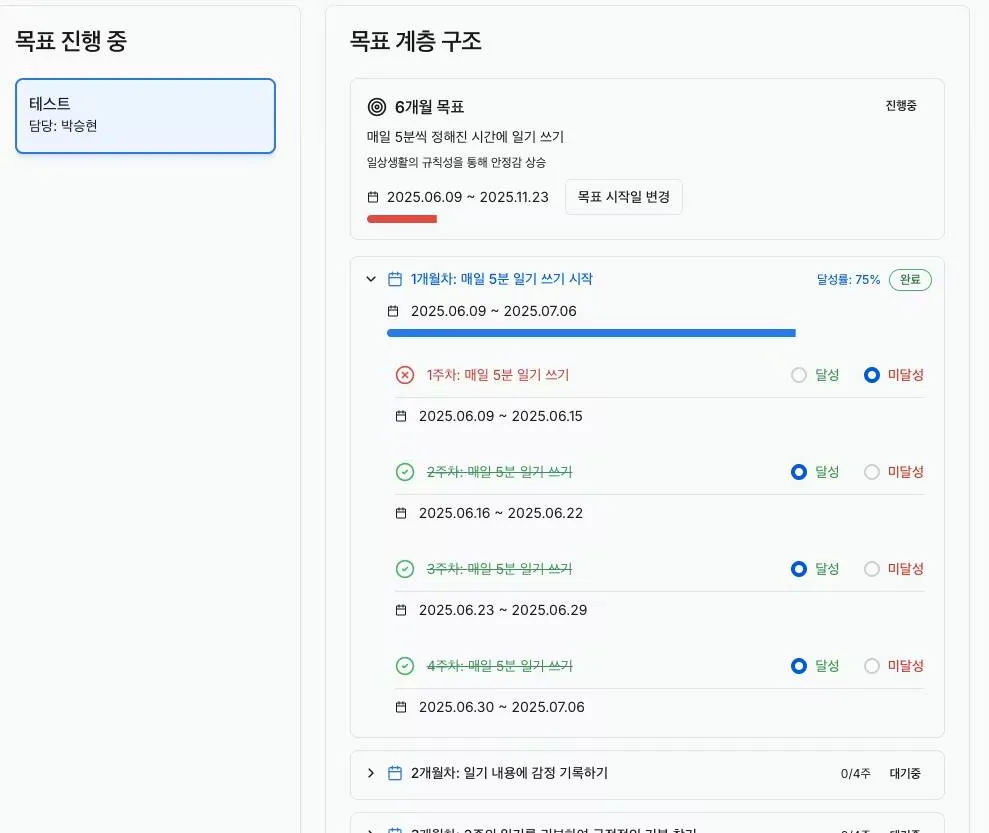Select 달성 radio for 1주차
This screenshot has width=989, height=833.
tap(798, 375)
